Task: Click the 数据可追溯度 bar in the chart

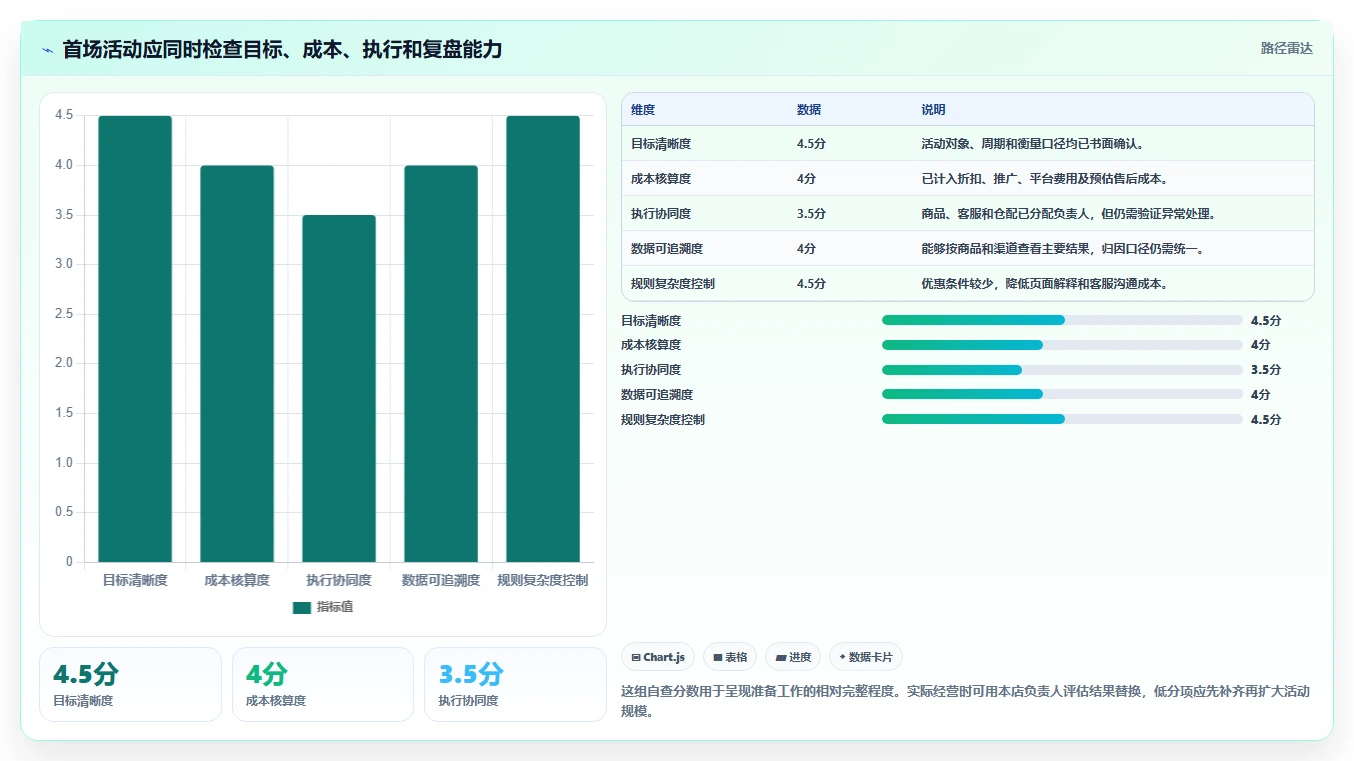Action: 441,364
